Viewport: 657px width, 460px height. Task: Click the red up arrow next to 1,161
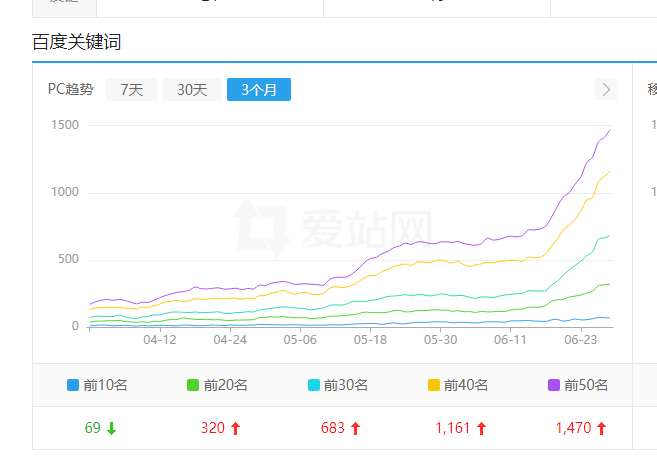pyautogui.click(x=481, y=429)
